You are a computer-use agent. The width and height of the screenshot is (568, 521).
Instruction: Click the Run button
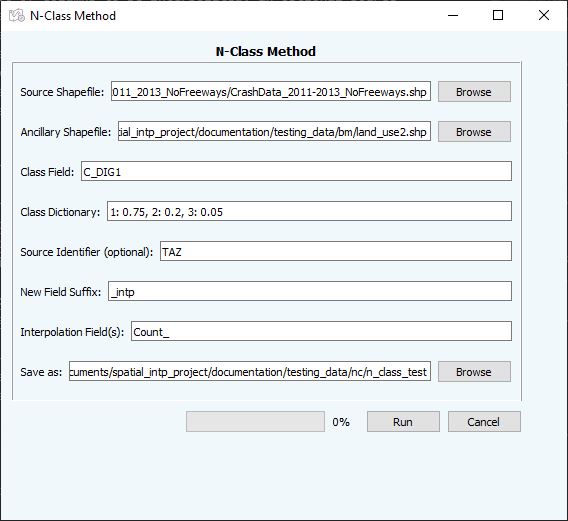[403, 421]
